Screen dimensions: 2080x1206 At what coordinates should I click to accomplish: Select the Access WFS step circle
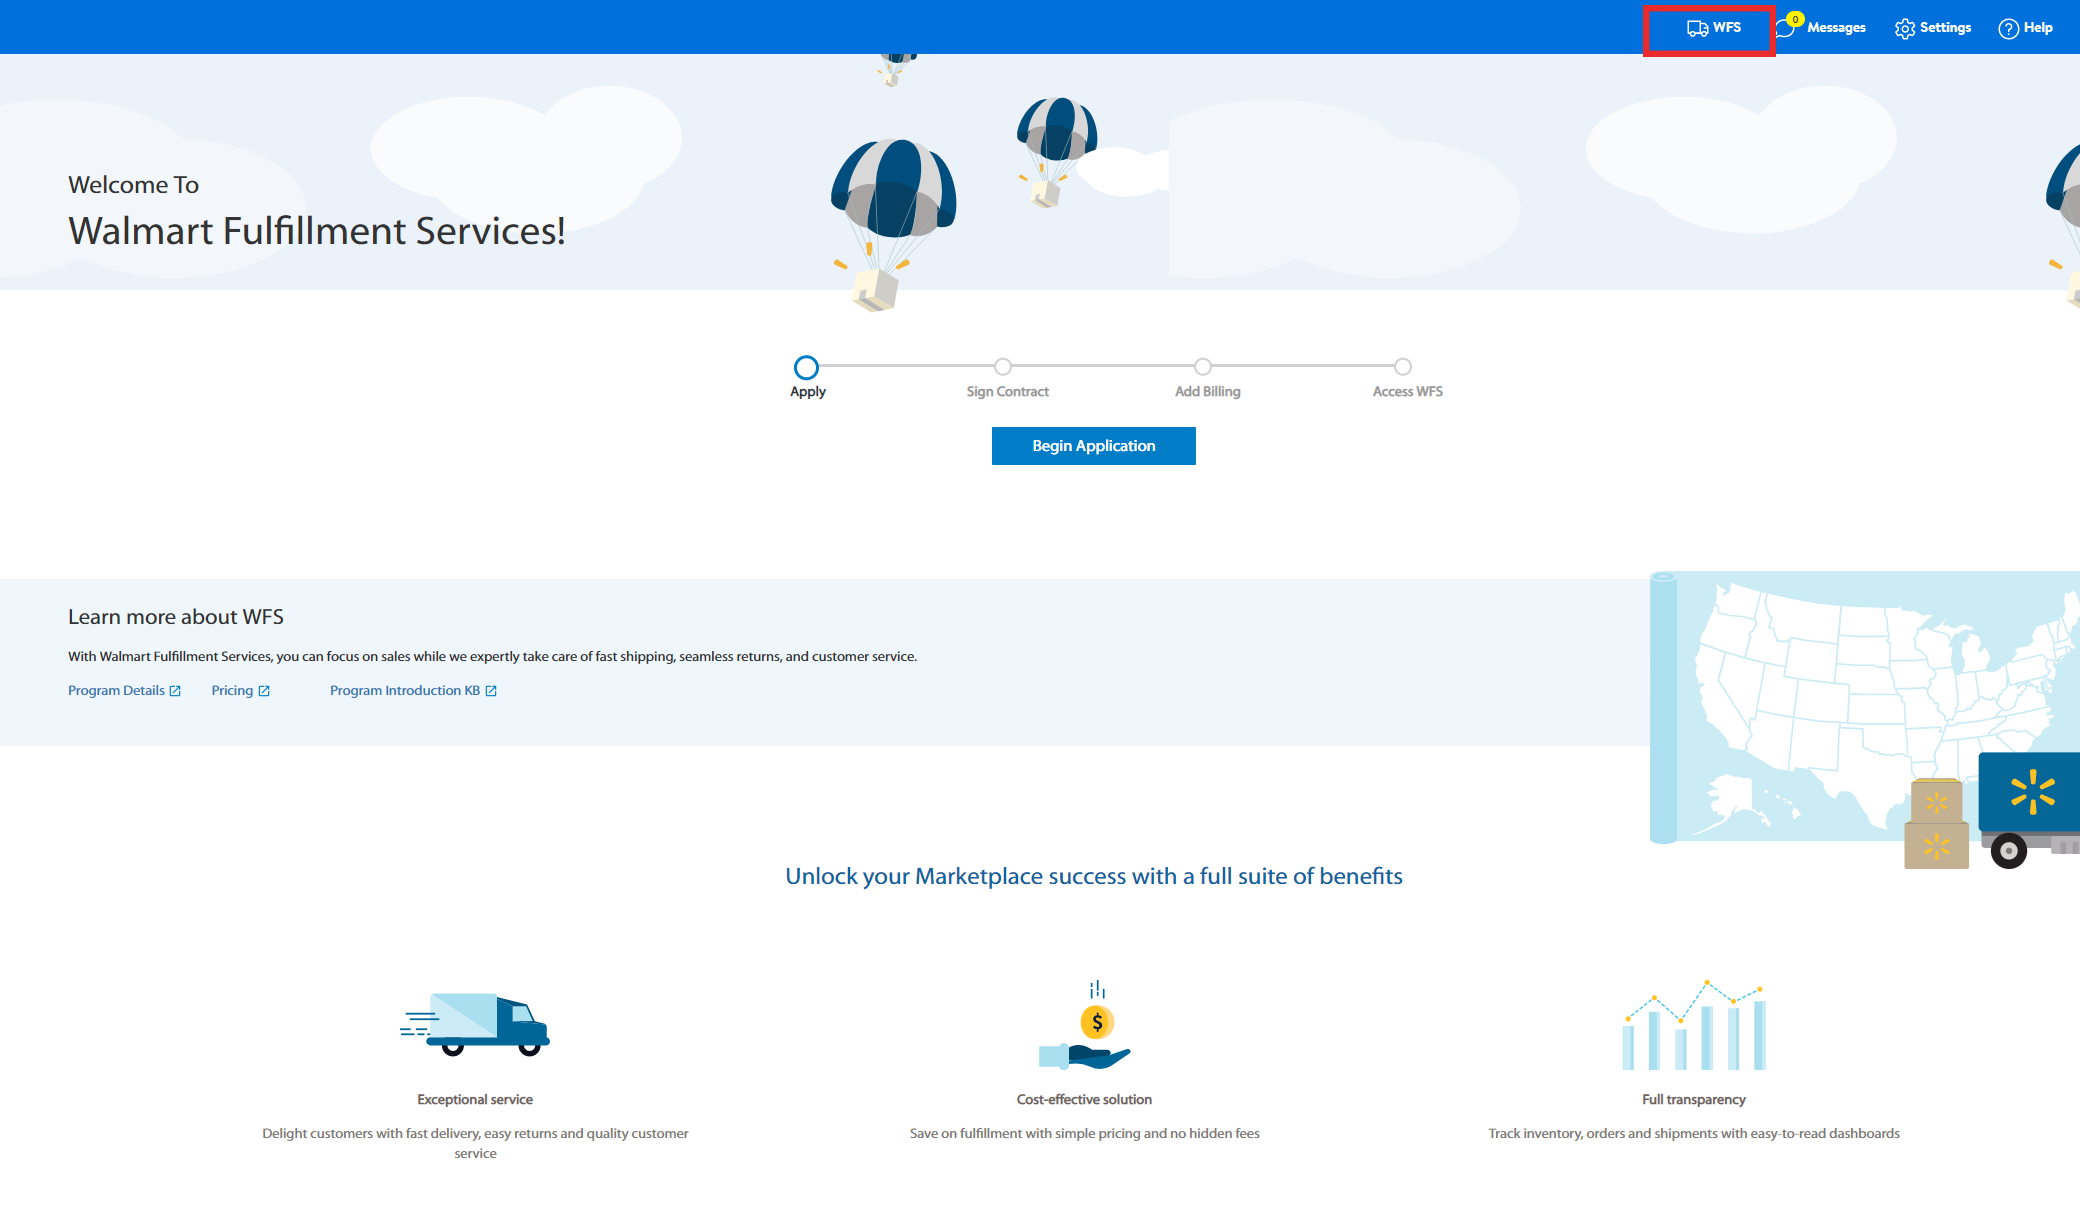(1403, 367)
